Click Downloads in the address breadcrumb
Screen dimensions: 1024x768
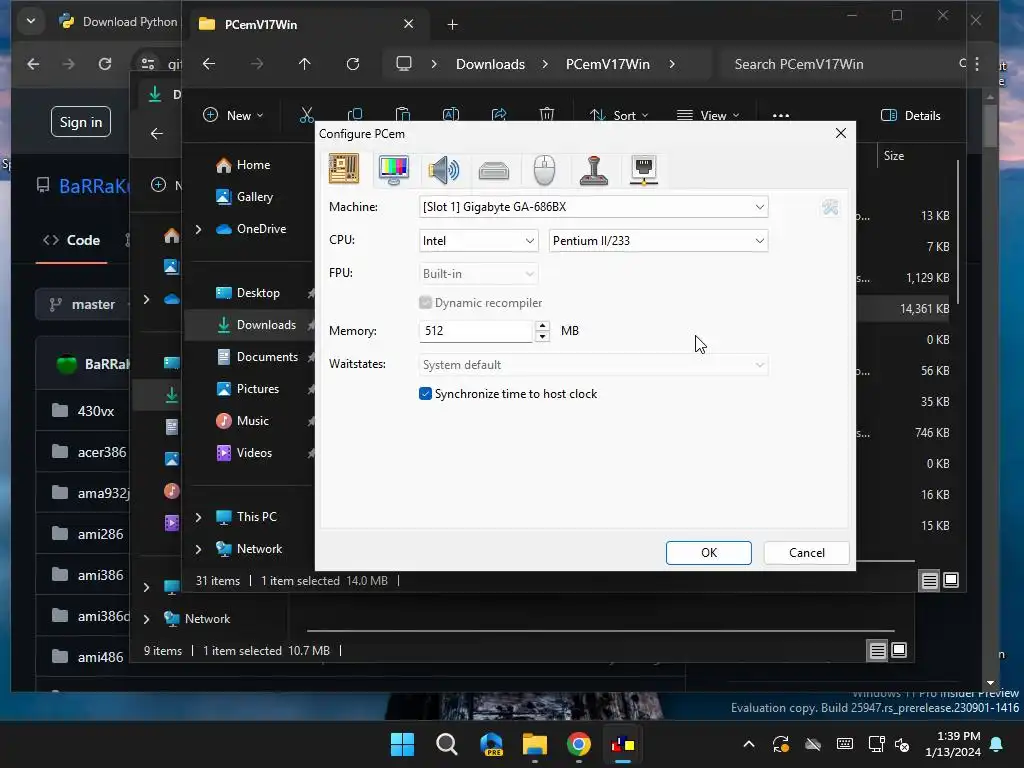click(x=490, y=64)
